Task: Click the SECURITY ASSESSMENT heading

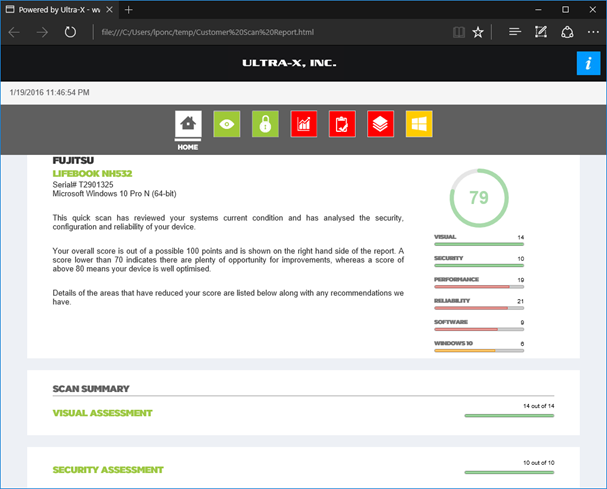Action: [107, 470]
